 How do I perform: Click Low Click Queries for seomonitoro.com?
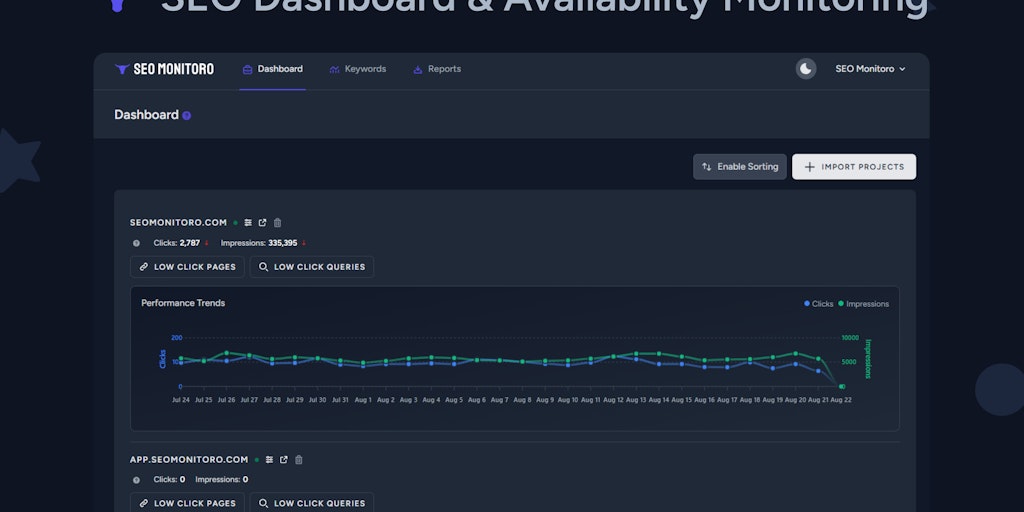coord(312,266)
